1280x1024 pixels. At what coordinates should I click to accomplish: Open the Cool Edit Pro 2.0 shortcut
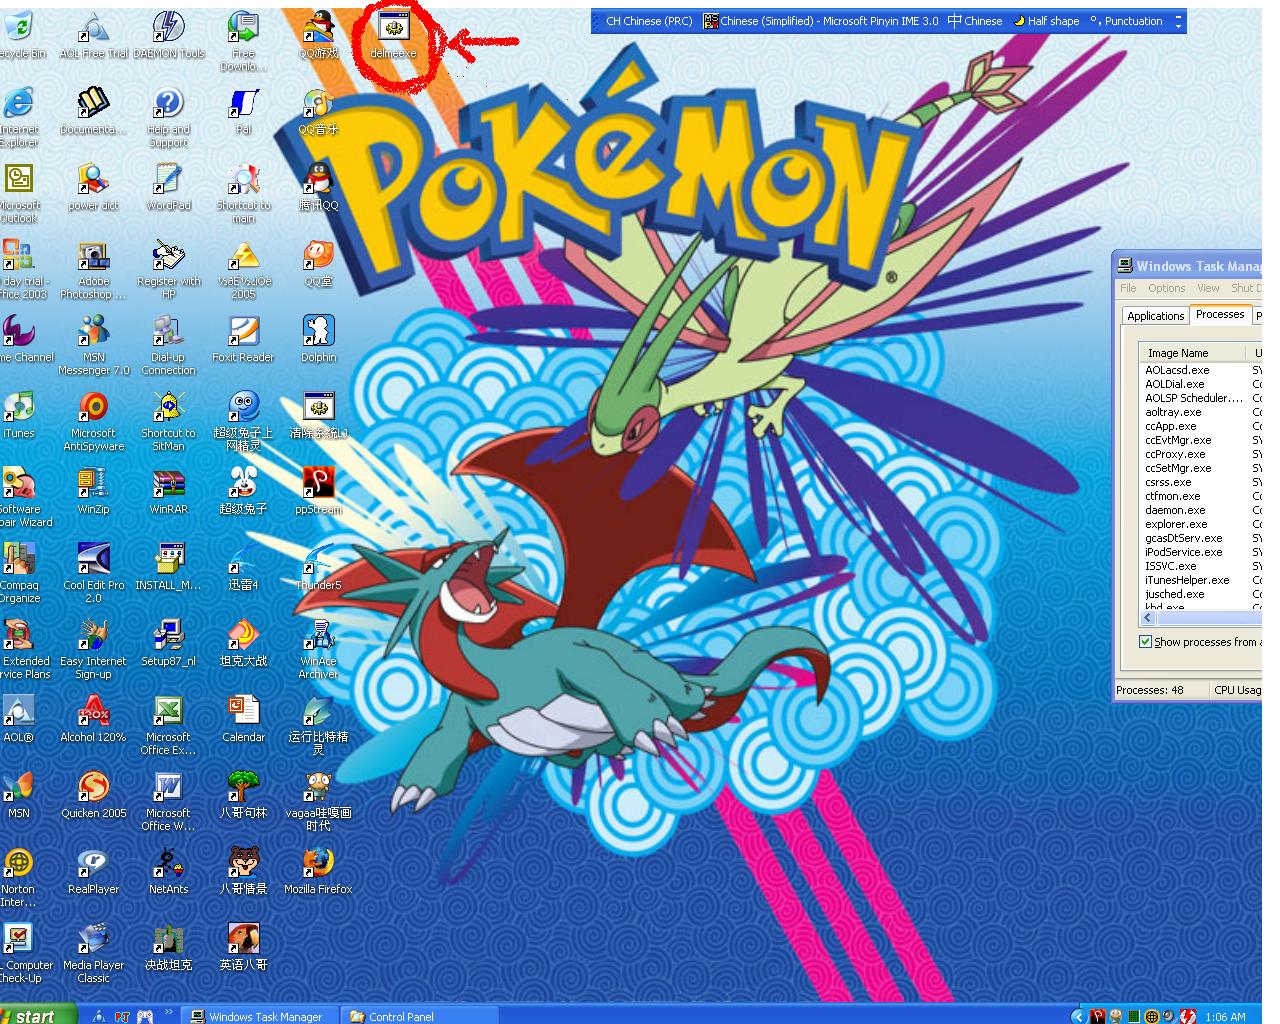93,573
